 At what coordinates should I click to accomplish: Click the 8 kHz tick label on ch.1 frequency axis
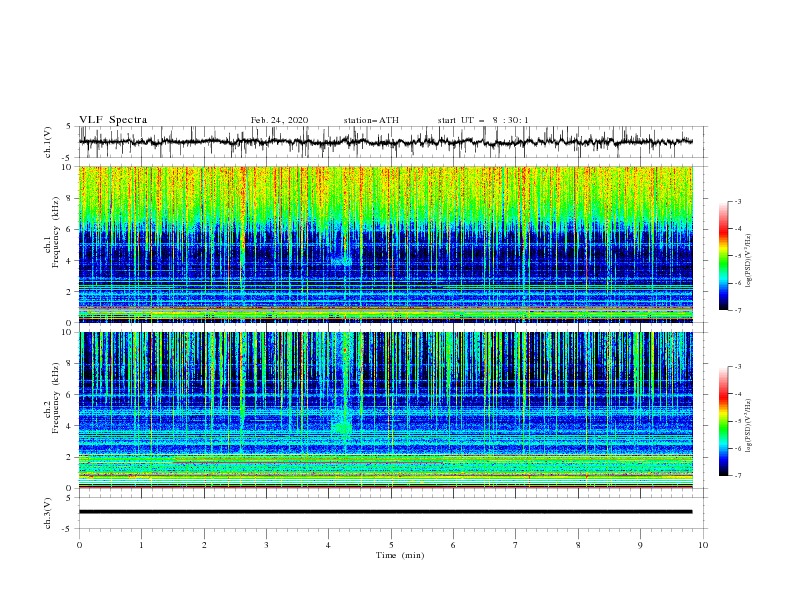click(x=69, y=198)
